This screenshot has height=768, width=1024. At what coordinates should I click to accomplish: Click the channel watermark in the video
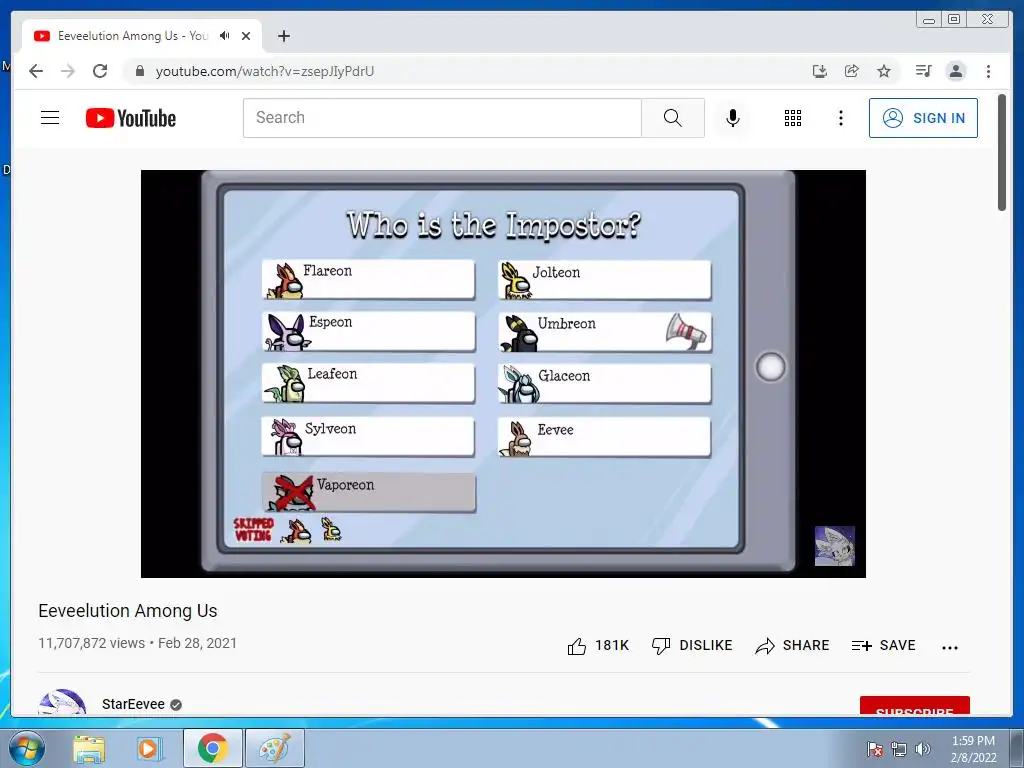pyautogui.click(x=835, y=546)
